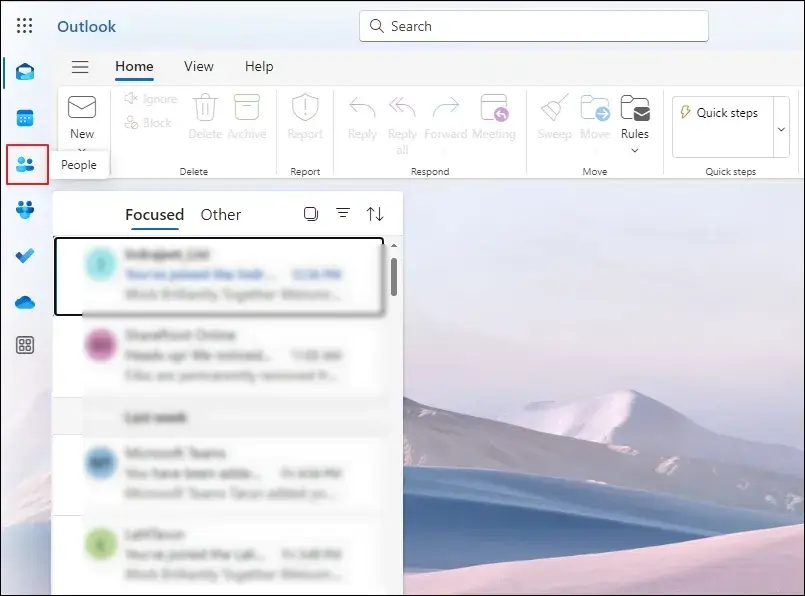
Task: Click the Block sender button
Action: [148, 123]
